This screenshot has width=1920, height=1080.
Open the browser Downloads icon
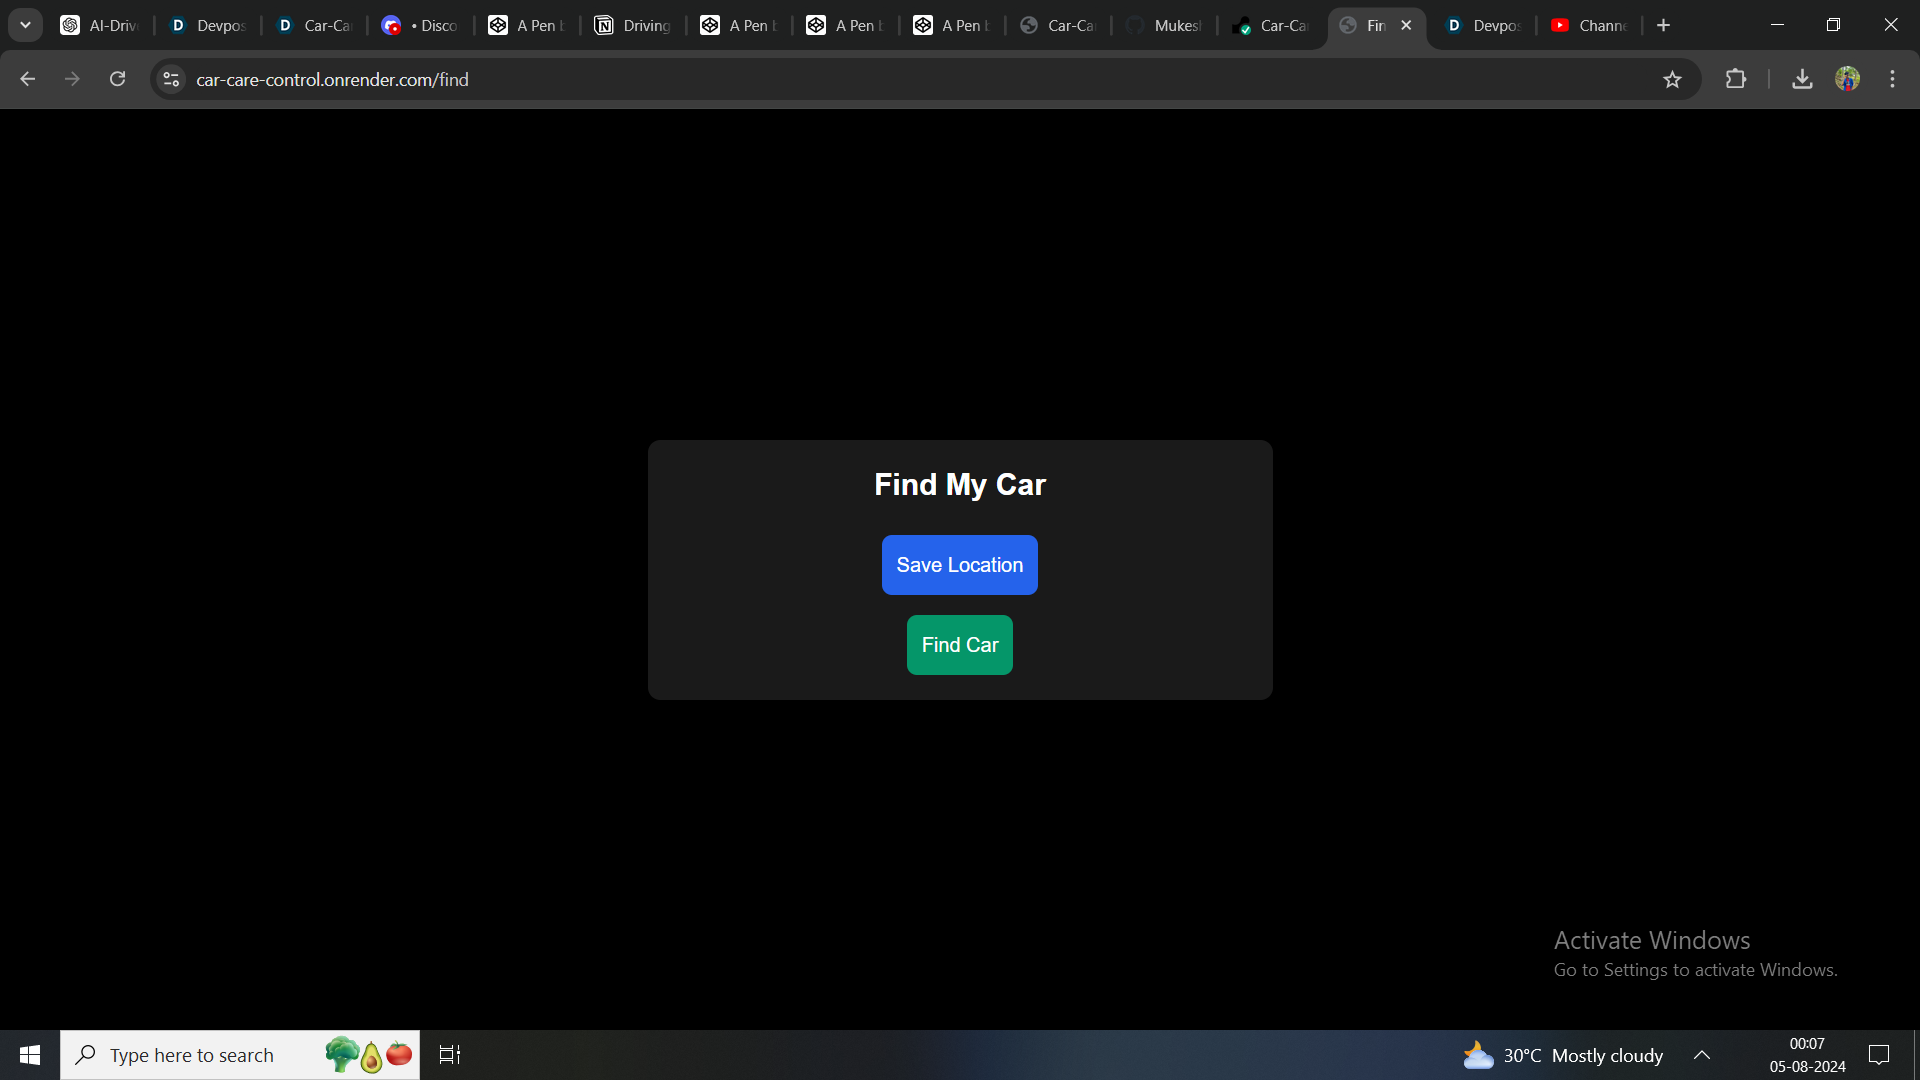(1802, 79)
